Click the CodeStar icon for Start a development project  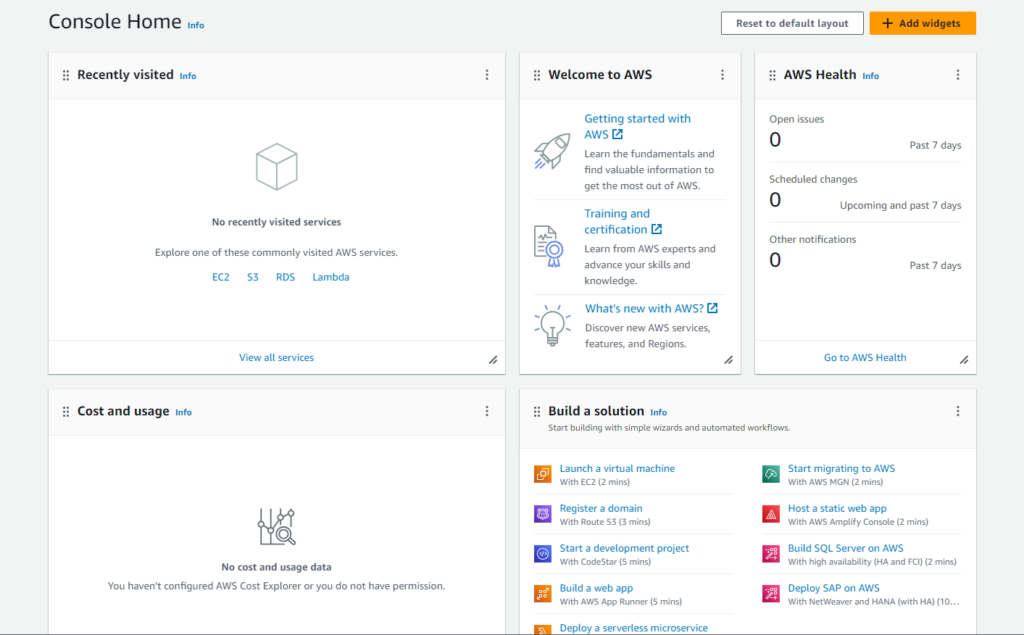coord(543,554)
